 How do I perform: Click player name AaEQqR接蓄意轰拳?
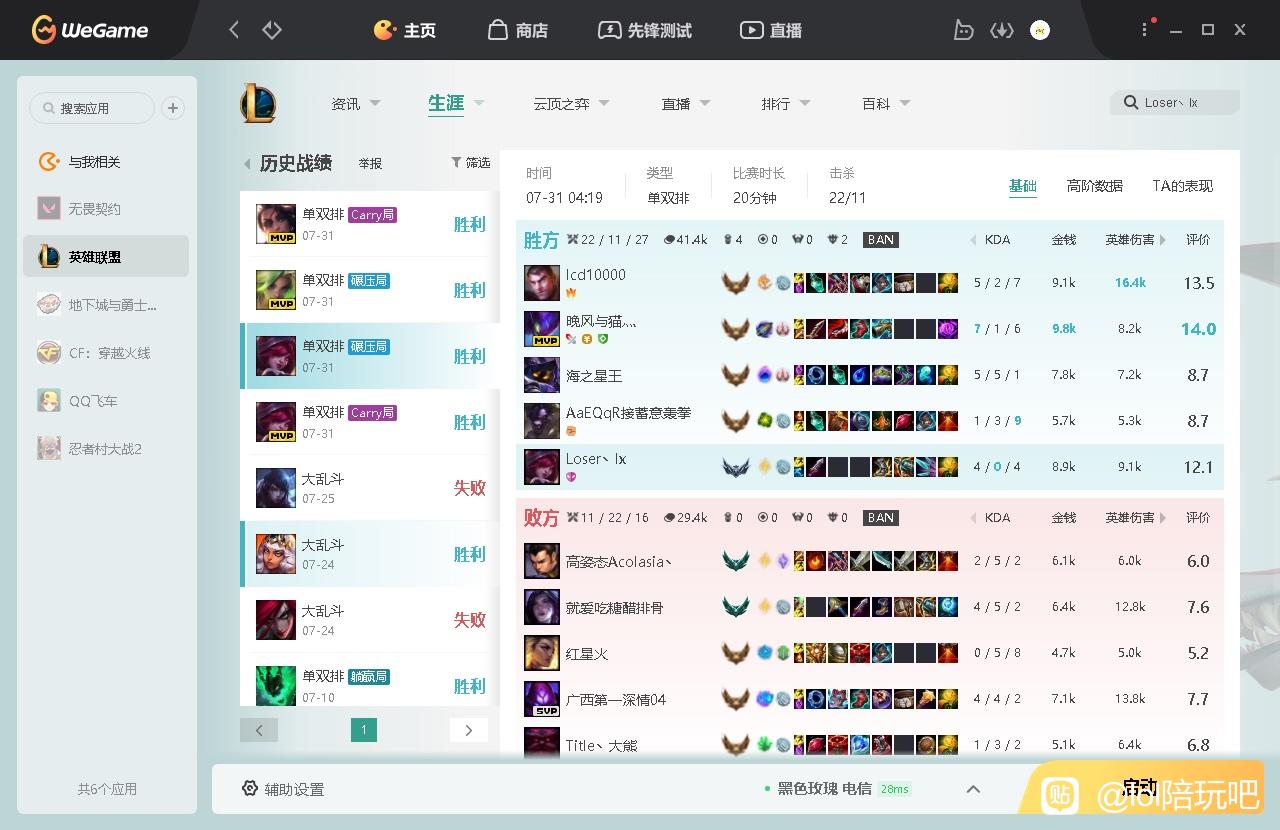pyautogui.click(x=628, y=413)
